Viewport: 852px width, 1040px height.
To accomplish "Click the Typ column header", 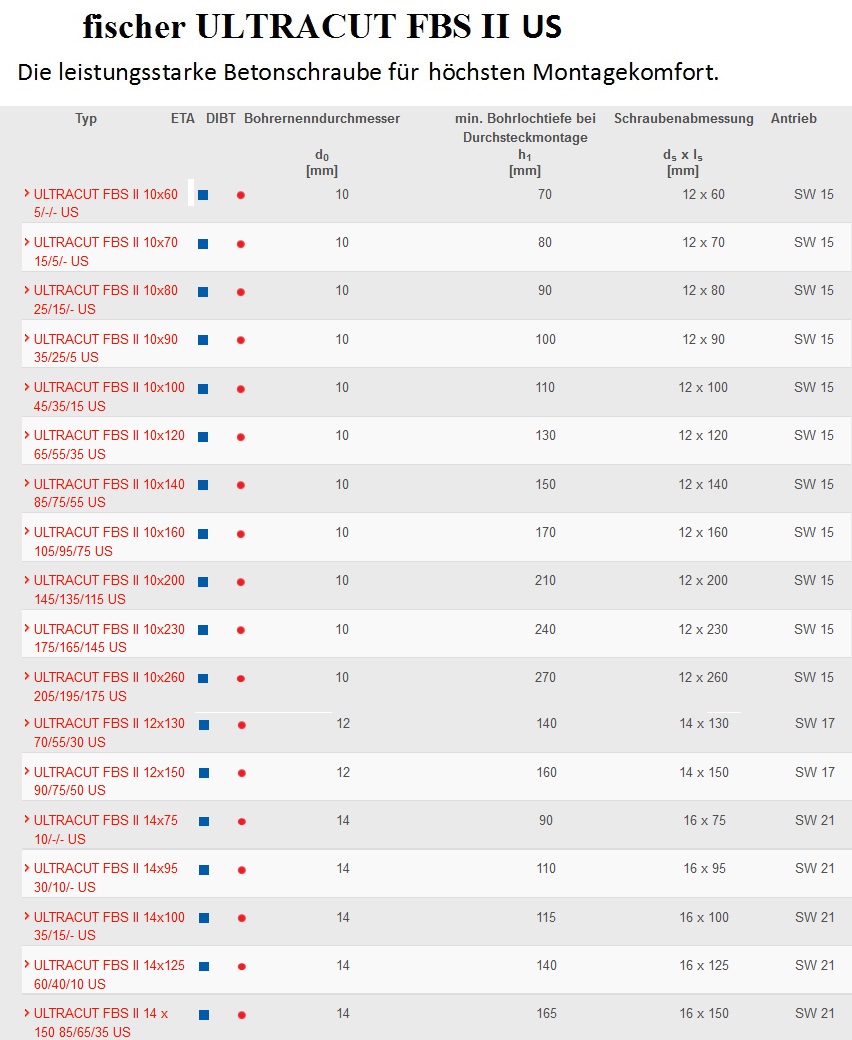I will coord(86,119).
